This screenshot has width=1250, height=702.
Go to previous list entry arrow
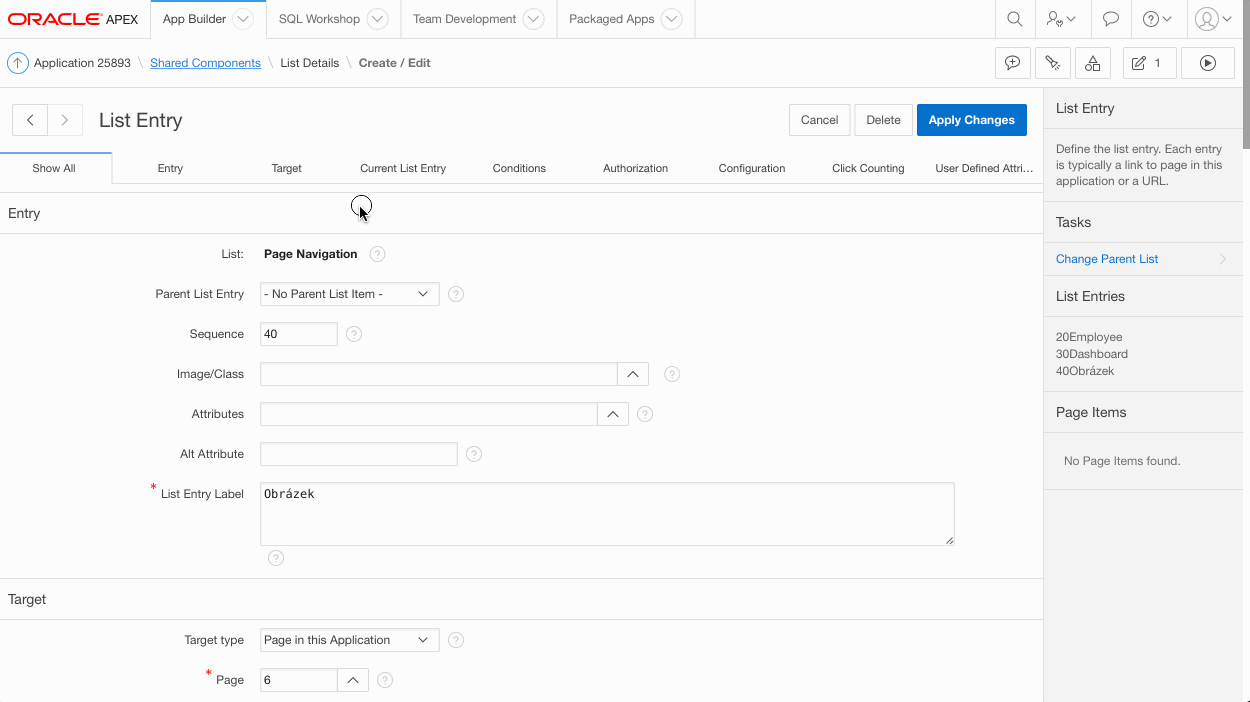tap(31, 120)
